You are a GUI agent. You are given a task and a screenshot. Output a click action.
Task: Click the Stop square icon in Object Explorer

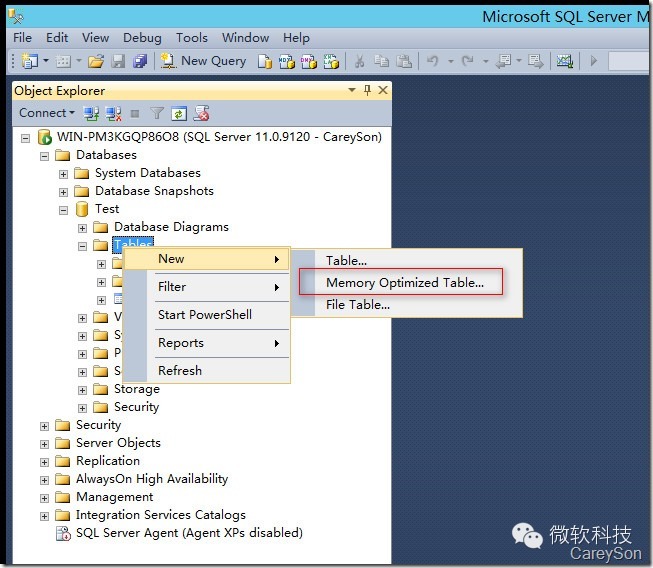(135, 114)
